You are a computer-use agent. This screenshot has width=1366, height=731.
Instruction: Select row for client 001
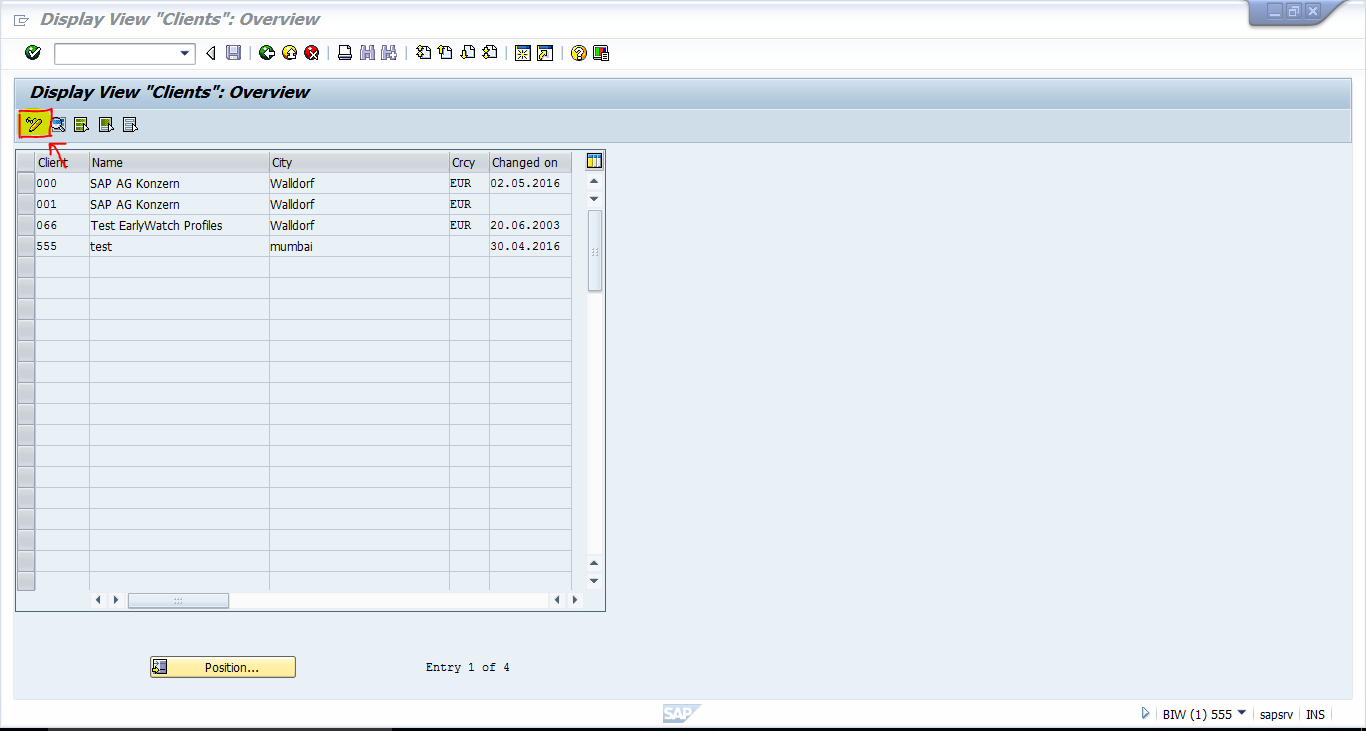(x=26, y=205)
